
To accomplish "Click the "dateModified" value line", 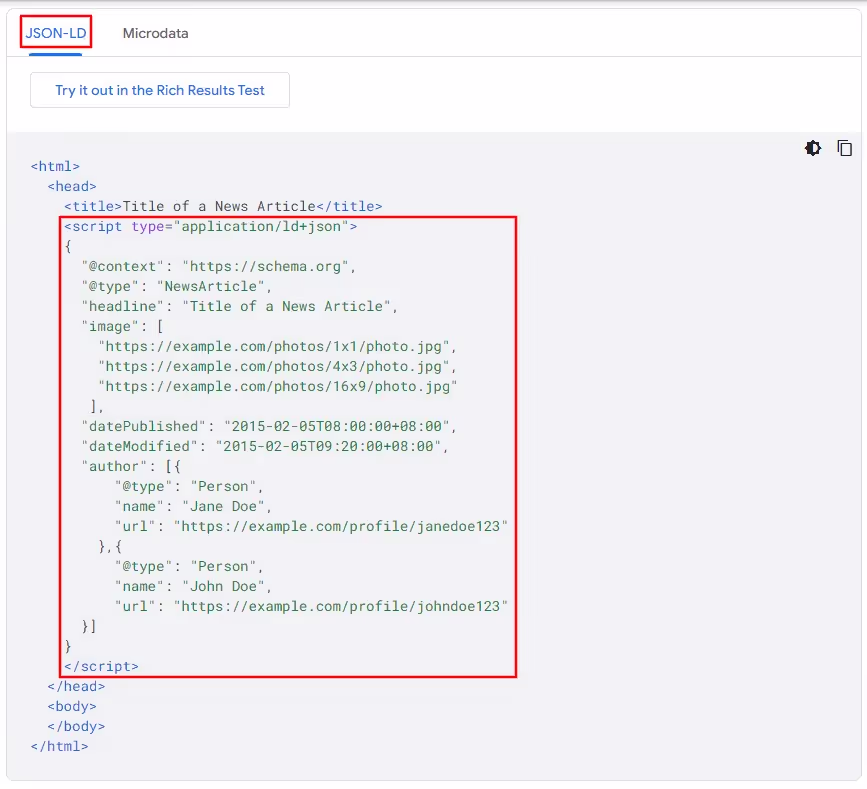I will [x=265, y=446].
